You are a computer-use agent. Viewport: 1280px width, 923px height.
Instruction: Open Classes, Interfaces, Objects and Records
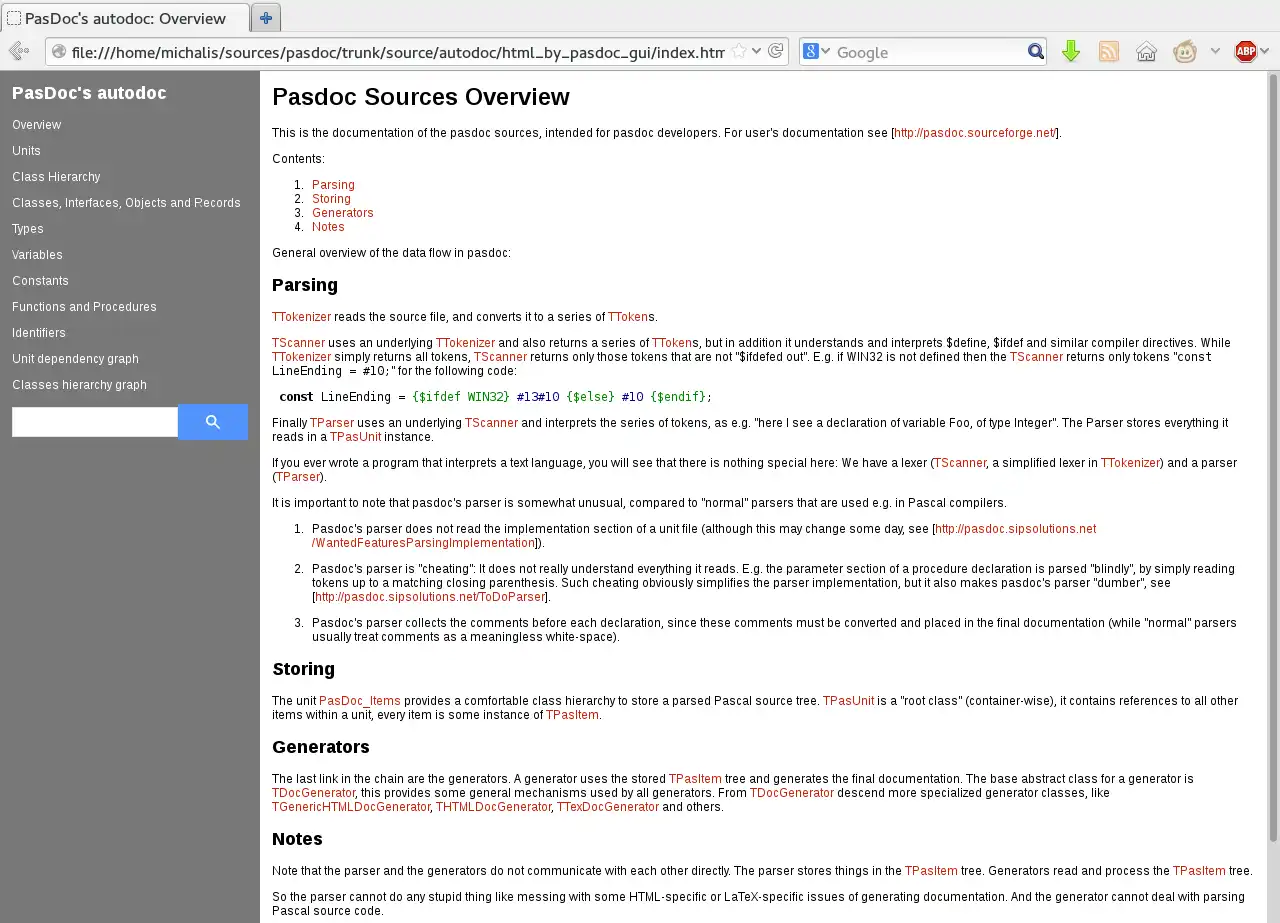tap(126, 203)
